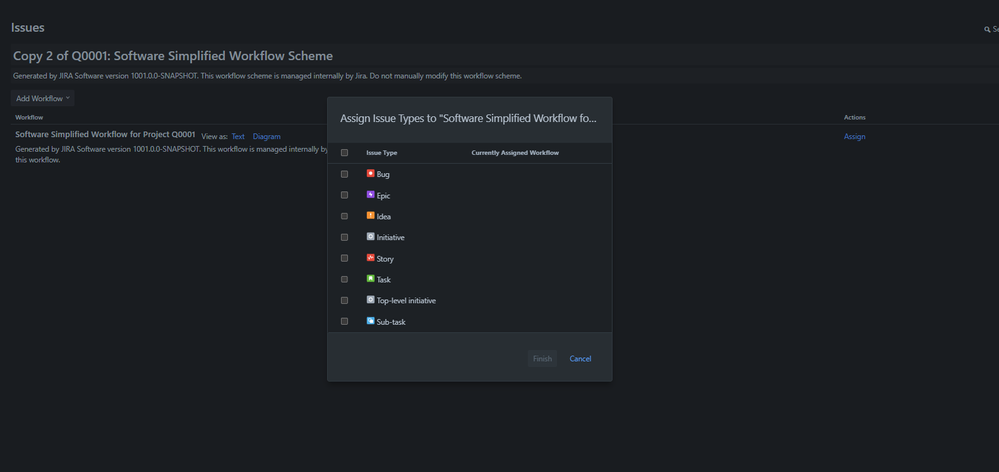Tick the select-all checkbox in header row
999x472 pixels.
coord(344,153)
